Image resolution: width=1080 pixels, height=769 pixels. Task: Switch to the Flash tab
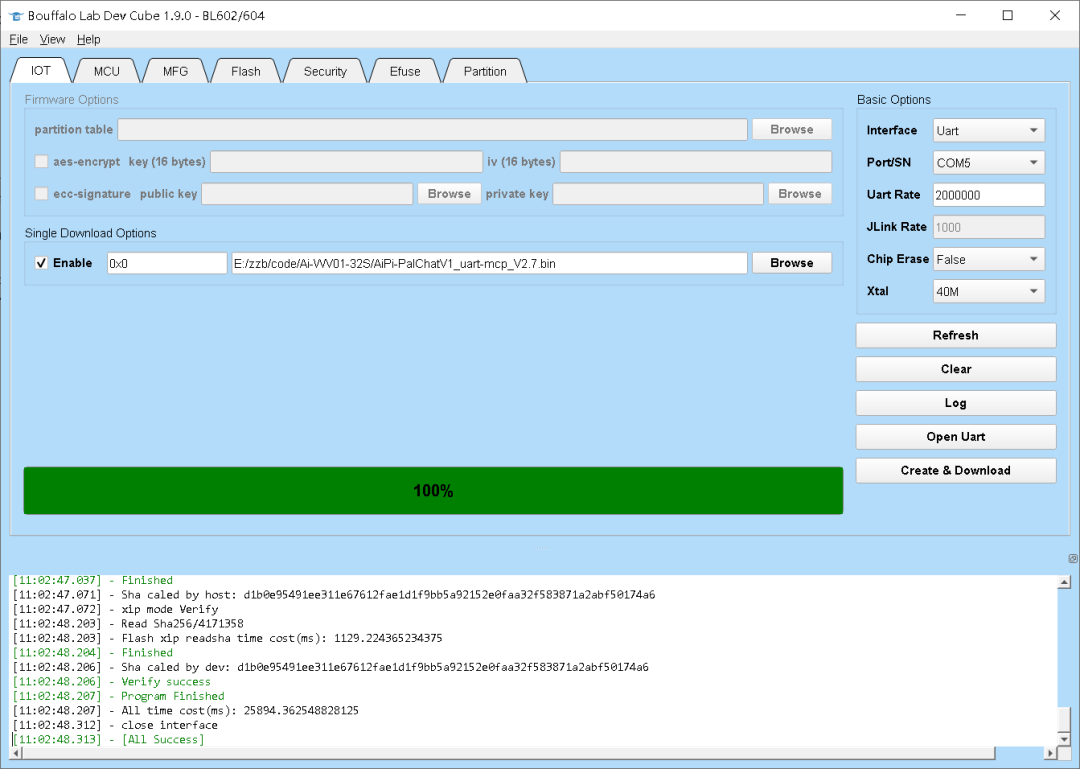click(x=246, y=71)
